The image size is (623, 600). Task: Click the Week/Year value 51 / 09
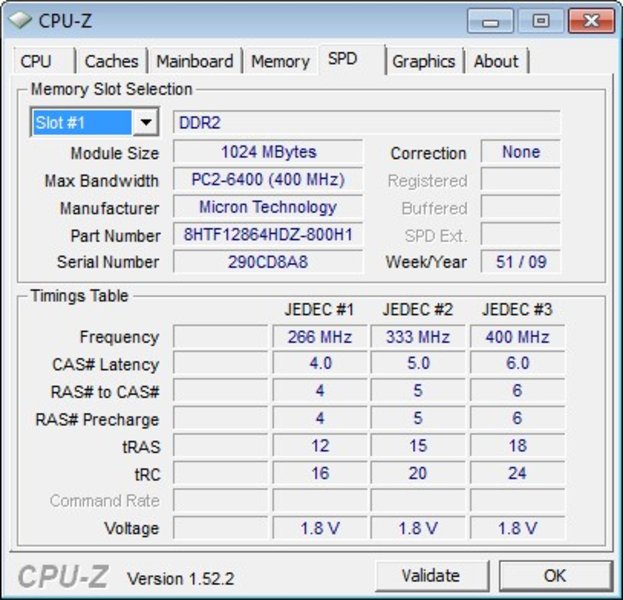pyautogui.click(x=520, y=261)
